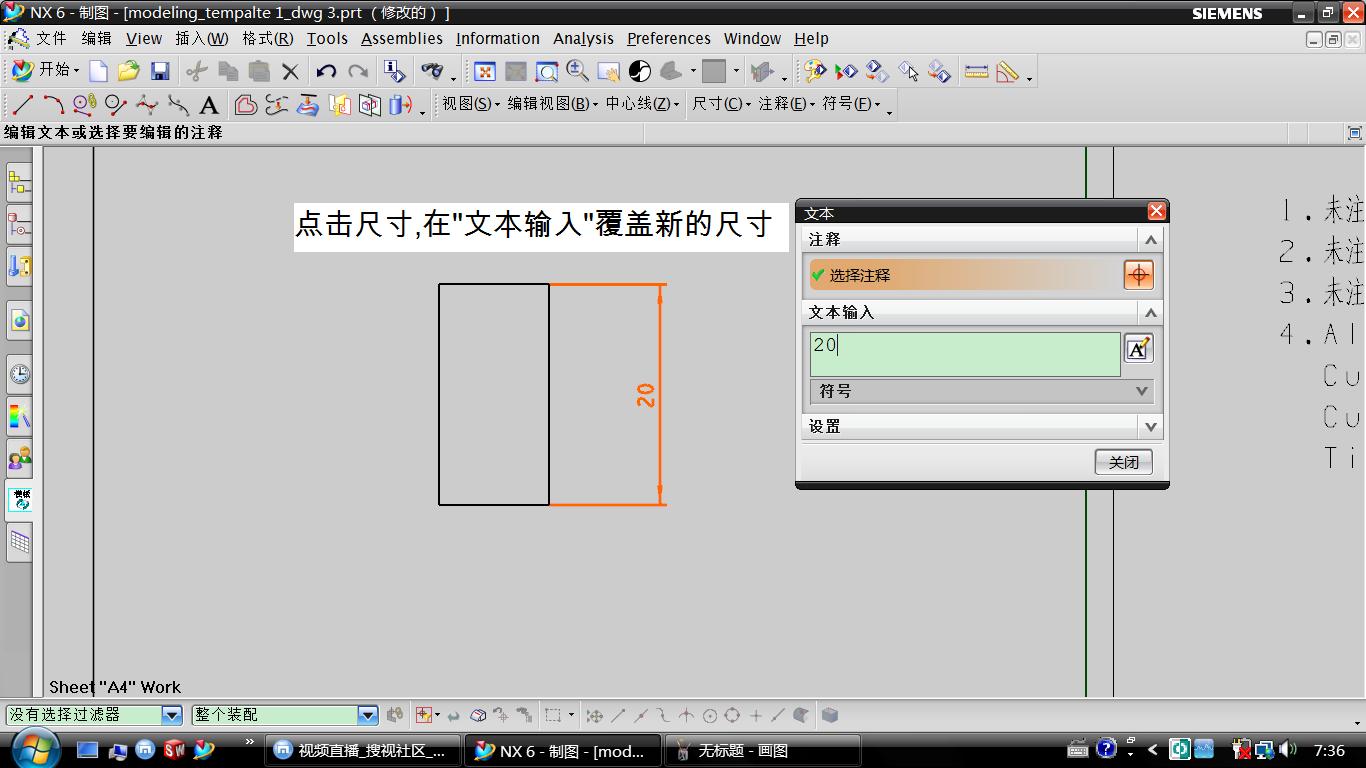Redo the last undone action
The width and height of the screenshot is (1366, 768).
tap(357, 71)
